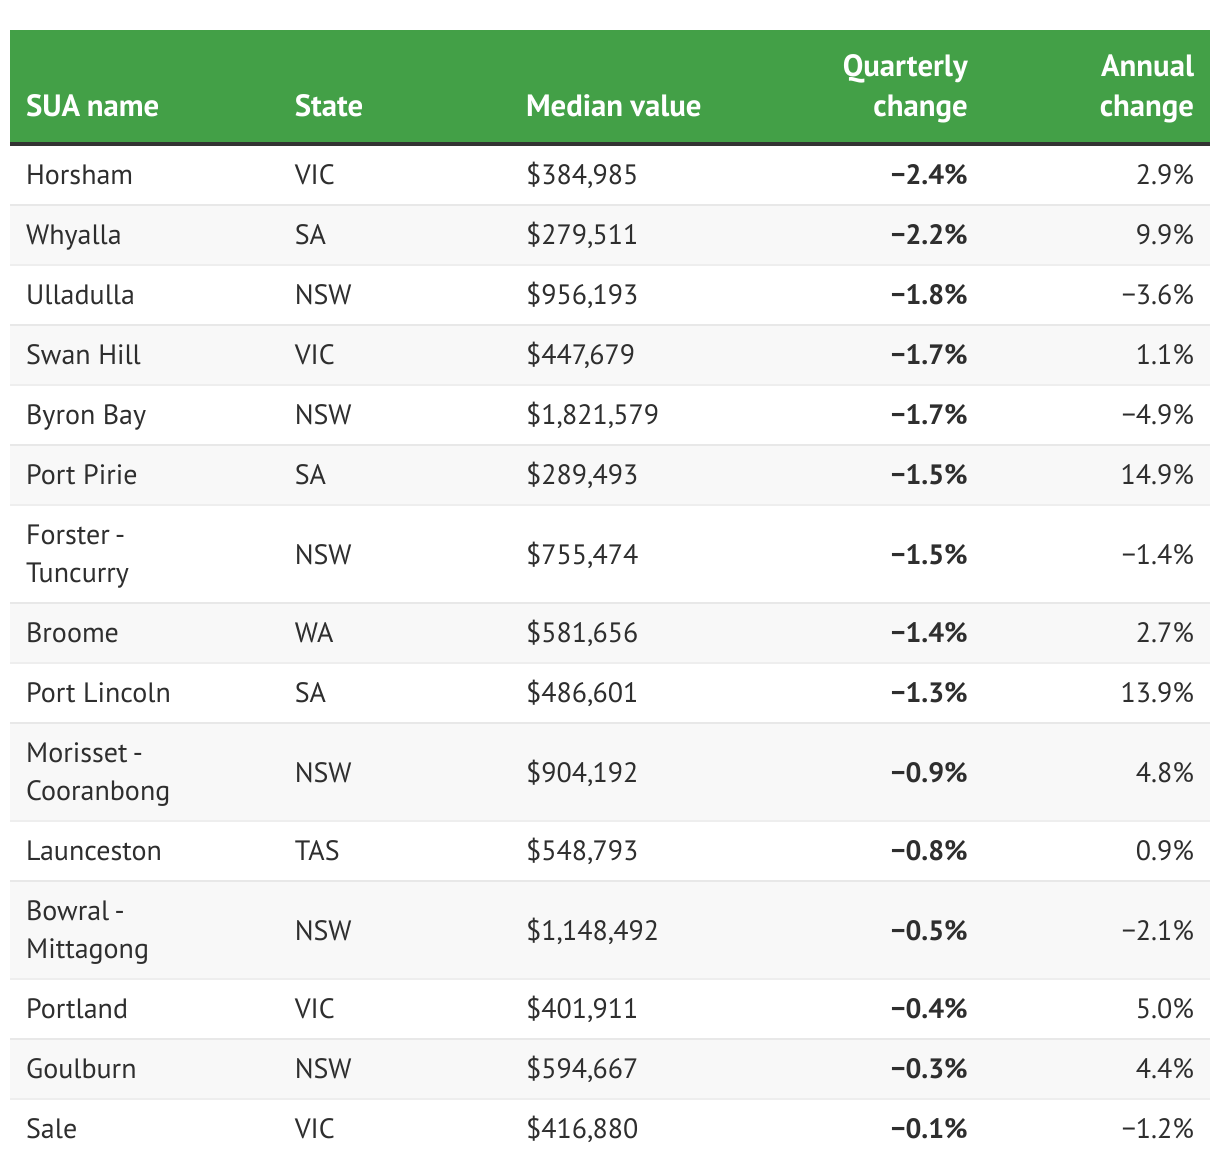Click Byron Bay median value $1,821,579
This screenshot has height=1168, width=1220.
click(592, 415)
